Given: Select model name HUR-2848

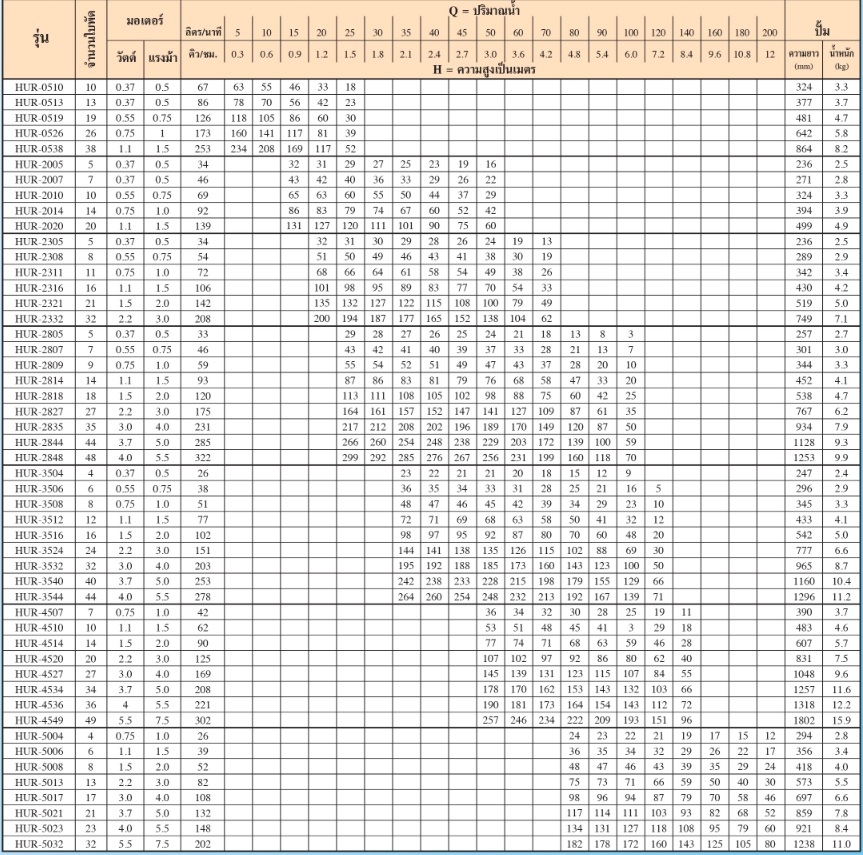Looking at the screenshot, I should (39, 458).
